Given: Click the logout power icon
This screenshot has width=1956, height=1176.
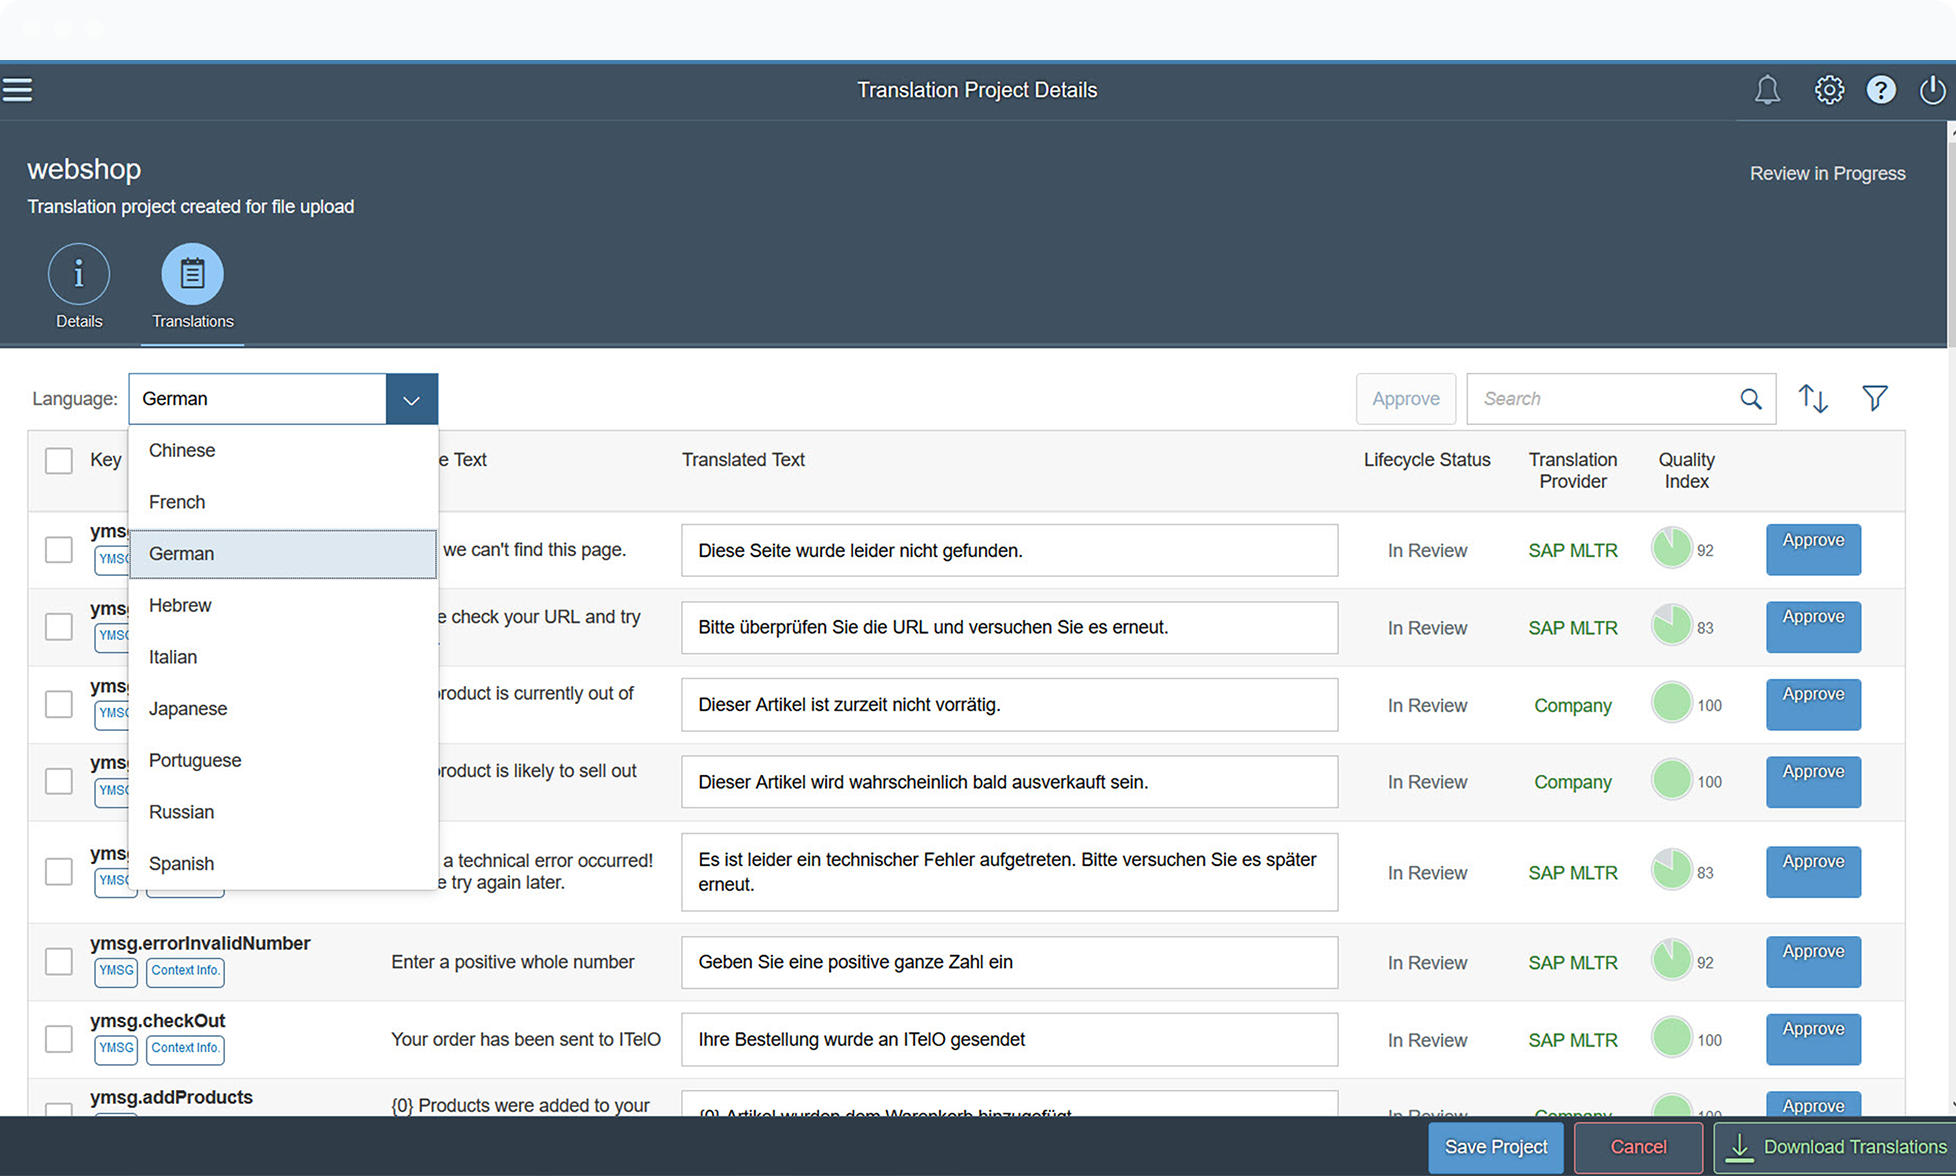Looking at the screenshot, I should [x=1932, y=89].
